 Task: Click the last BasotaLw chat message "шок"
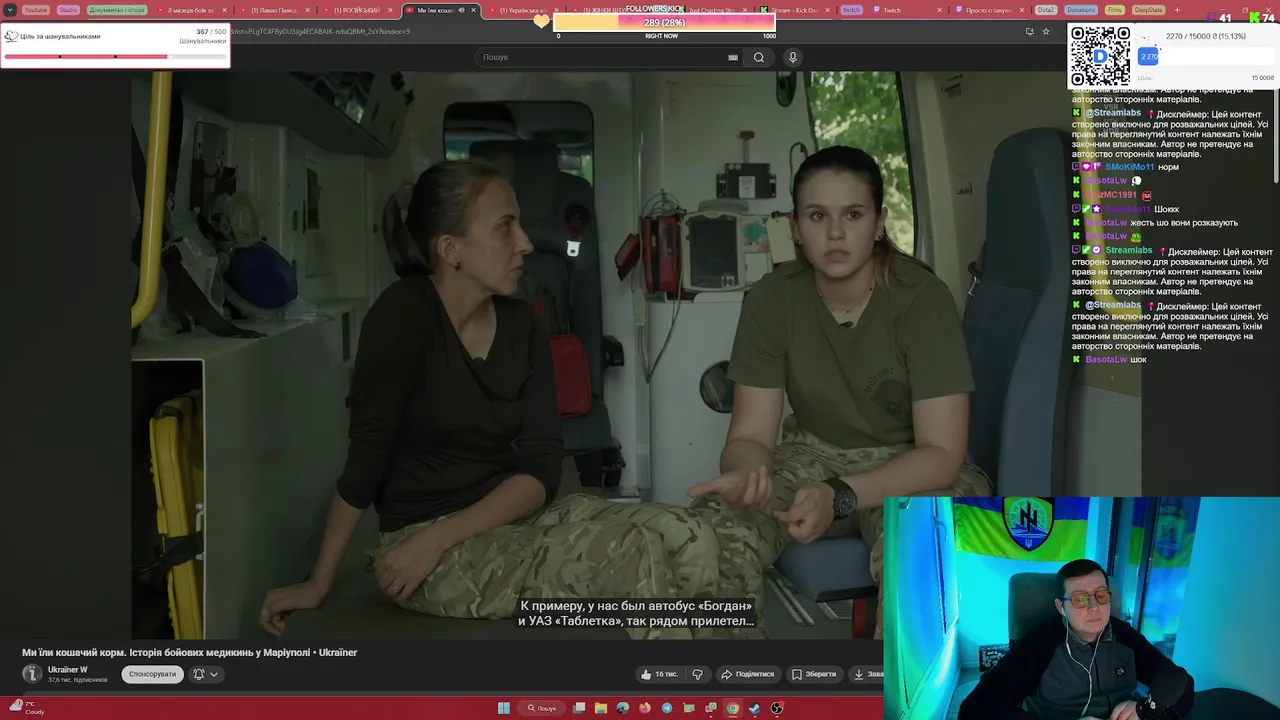click(x=1138, y=359)
